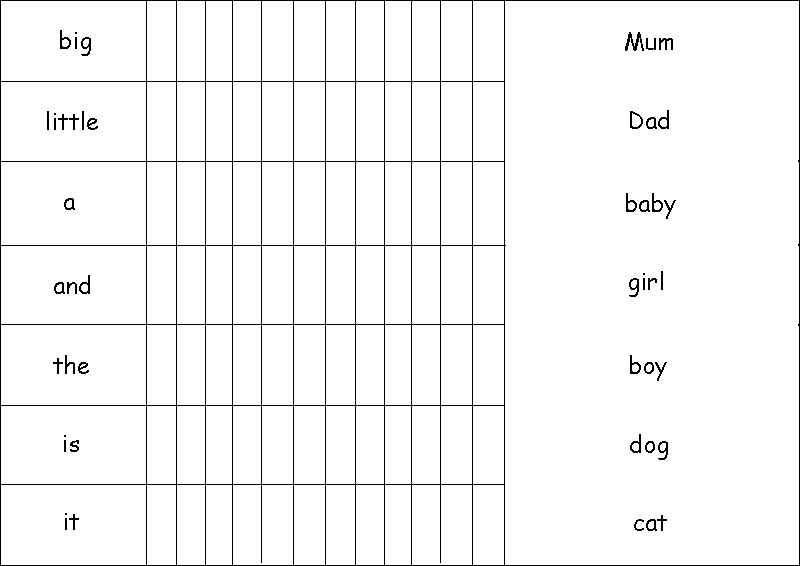Click the word "girl"
This screenshot has height=566, width=800.
click(647, 283)
